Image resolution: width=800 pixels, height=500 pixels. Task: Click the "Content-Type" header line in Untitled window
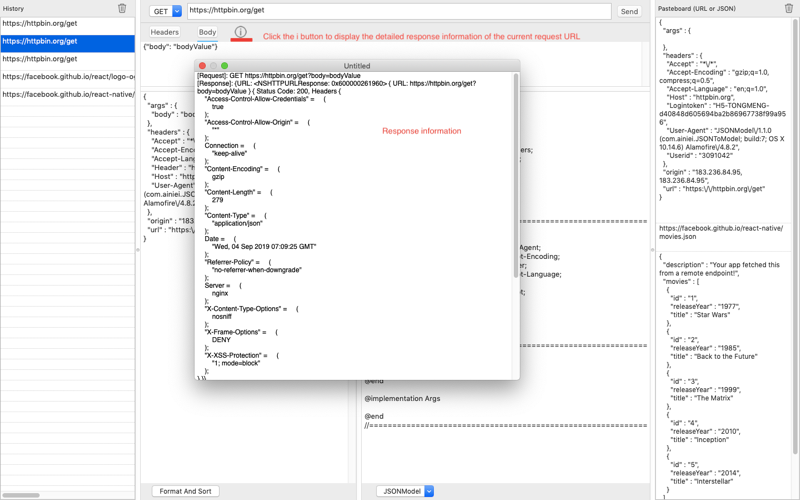point(235,215)
